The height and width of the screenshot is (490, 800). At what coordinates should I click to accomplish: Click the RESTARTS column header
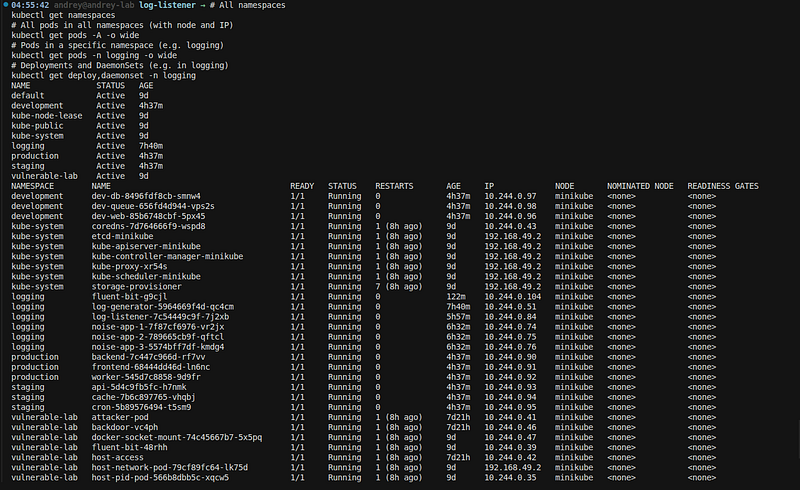(x=394, y=186)
